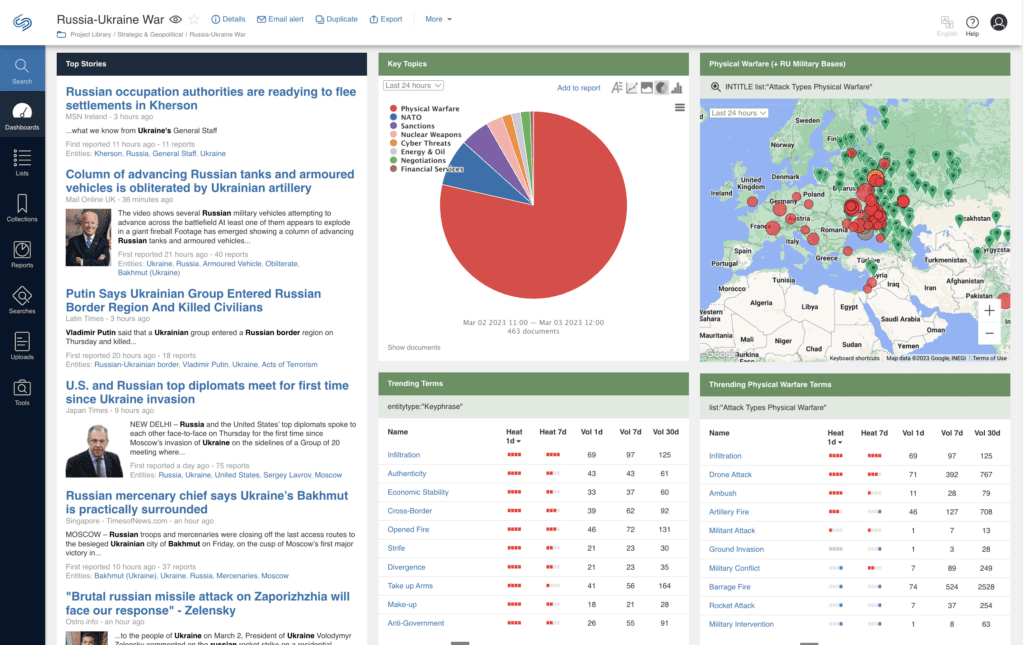Click the map search magnifier icon
Screen dimensions: 1024x645
pos(716,87)
